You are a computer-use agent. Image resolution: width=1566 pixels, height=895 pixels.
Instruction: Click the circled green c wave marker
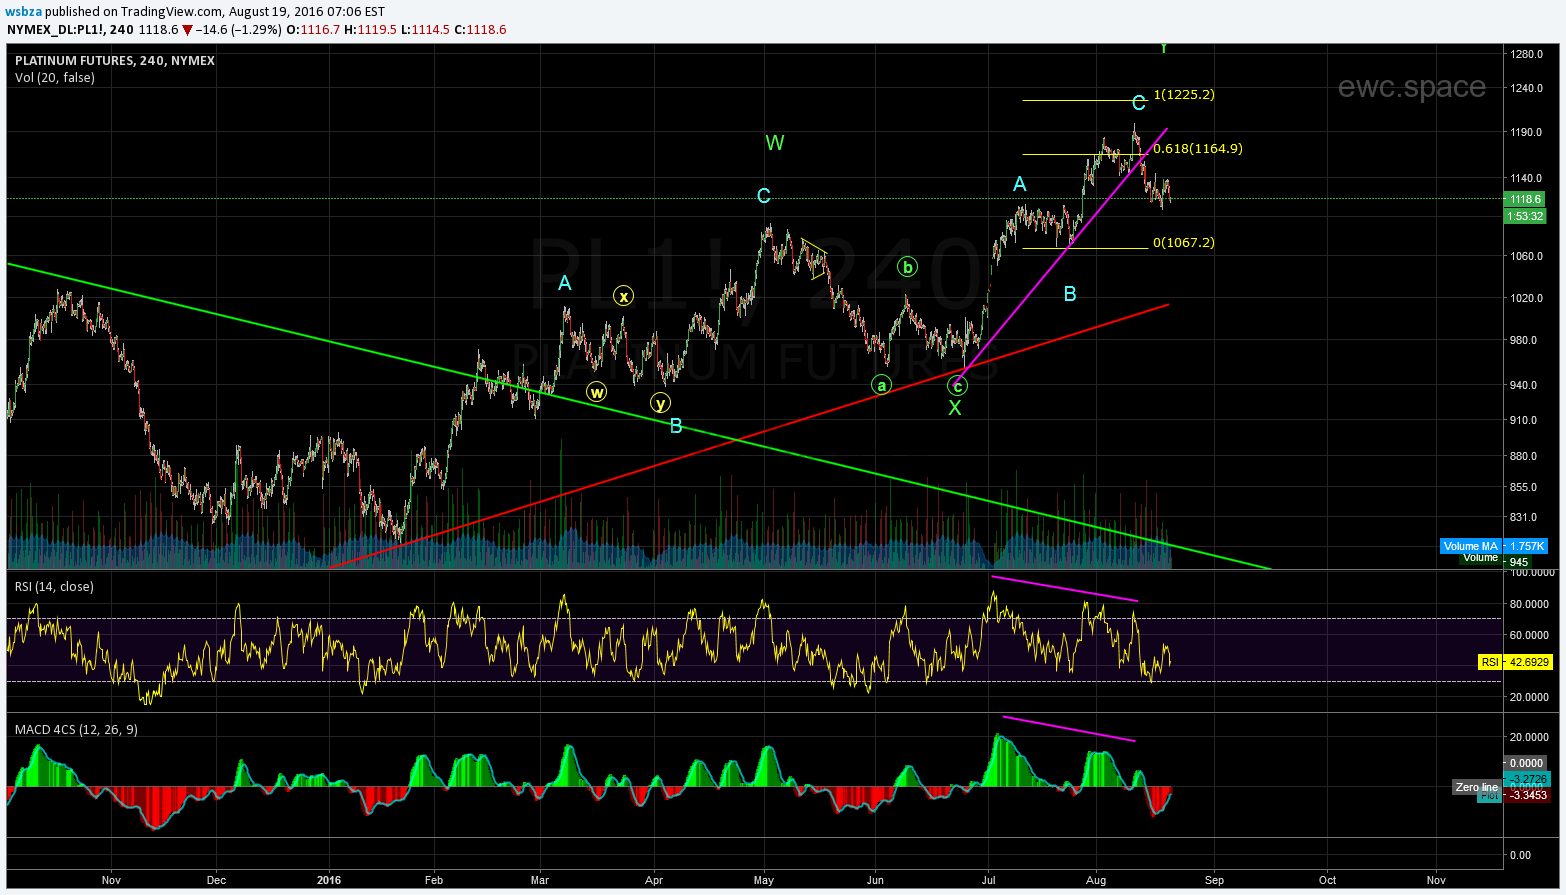(x=957, y=386)
